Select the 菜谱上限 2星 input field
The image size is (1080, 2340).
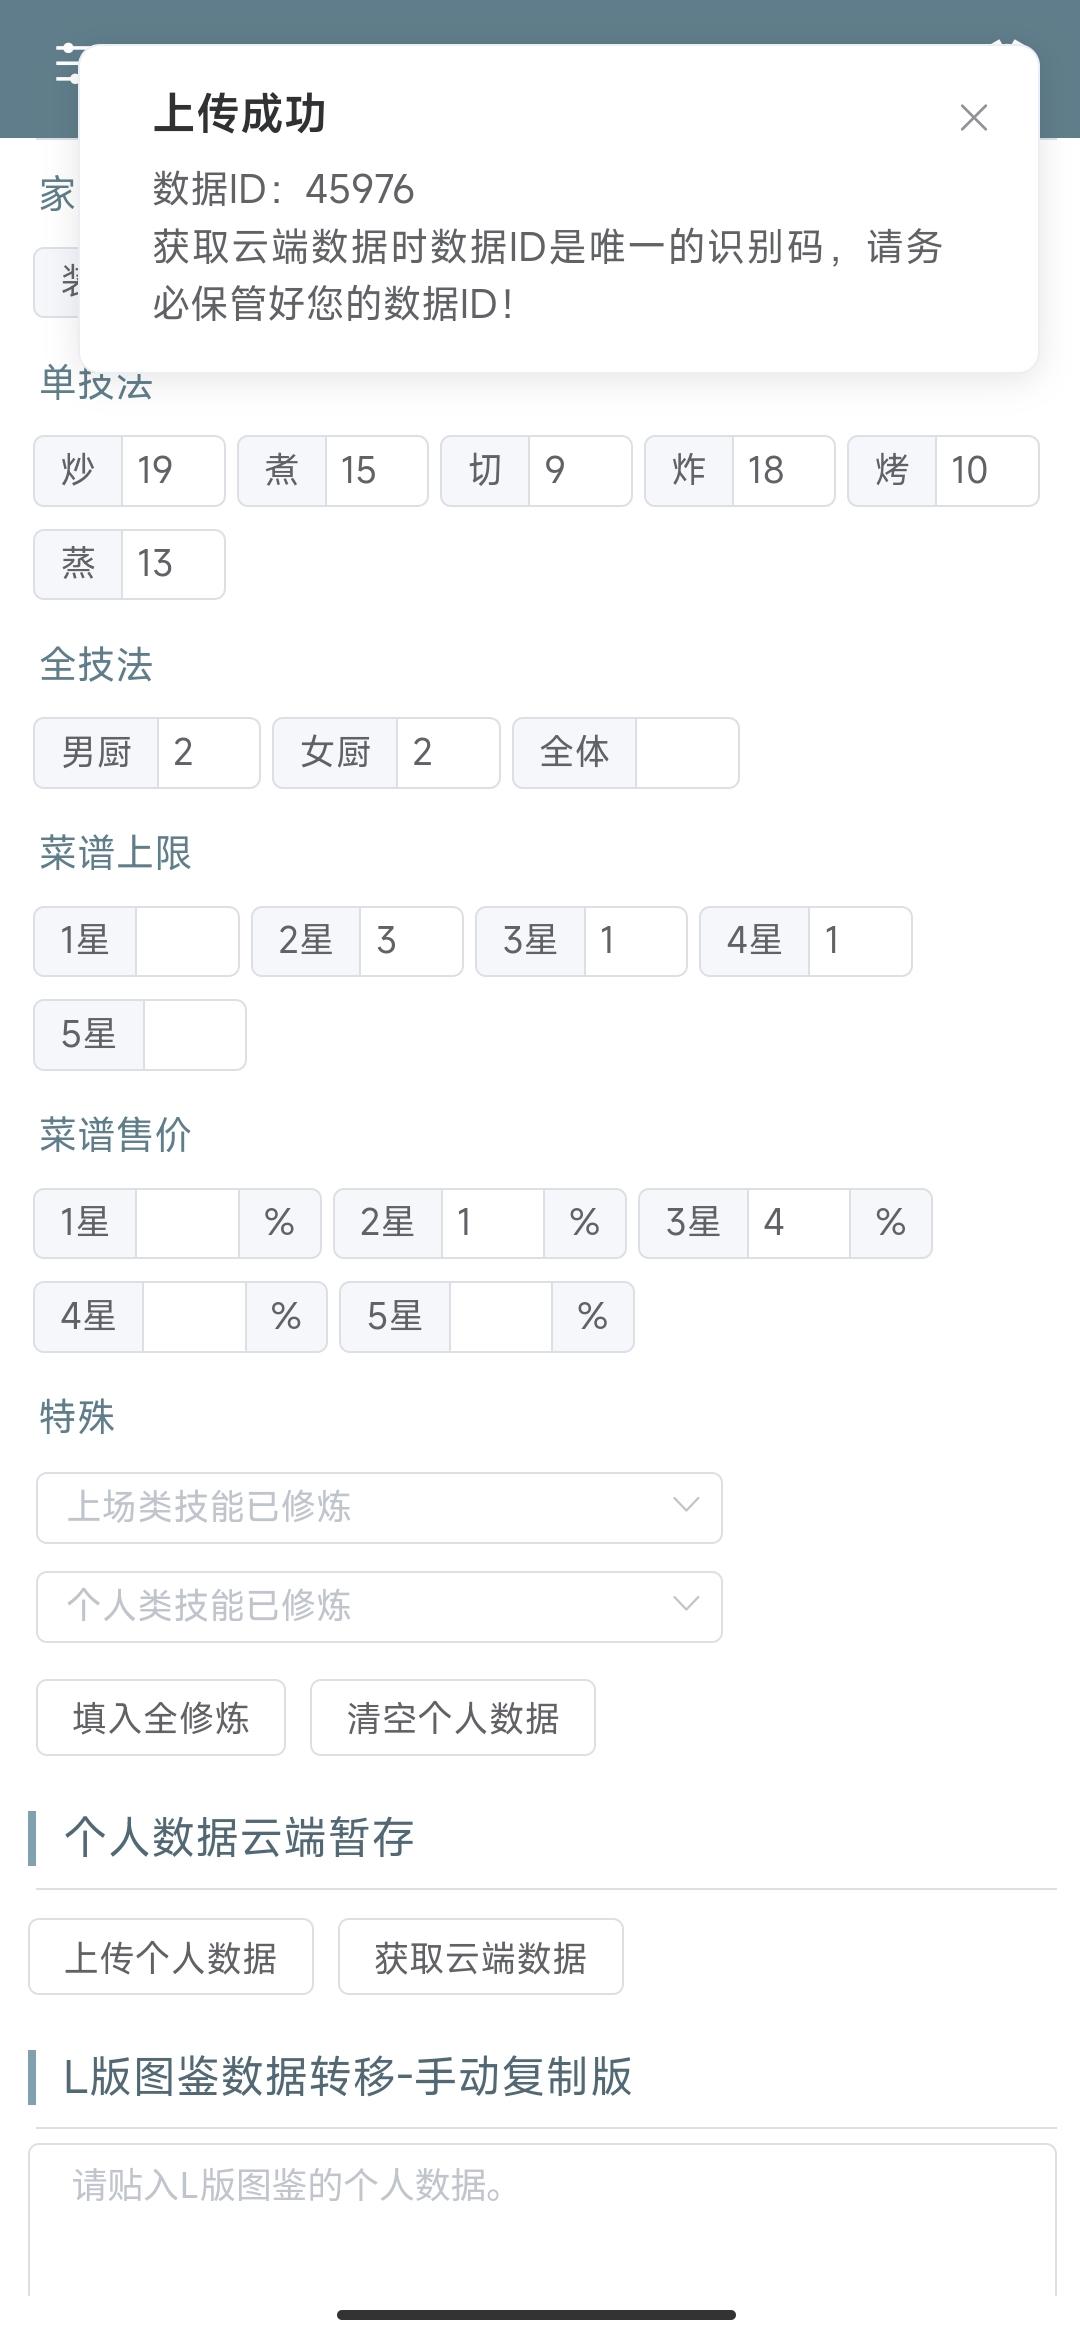point(410,941)
